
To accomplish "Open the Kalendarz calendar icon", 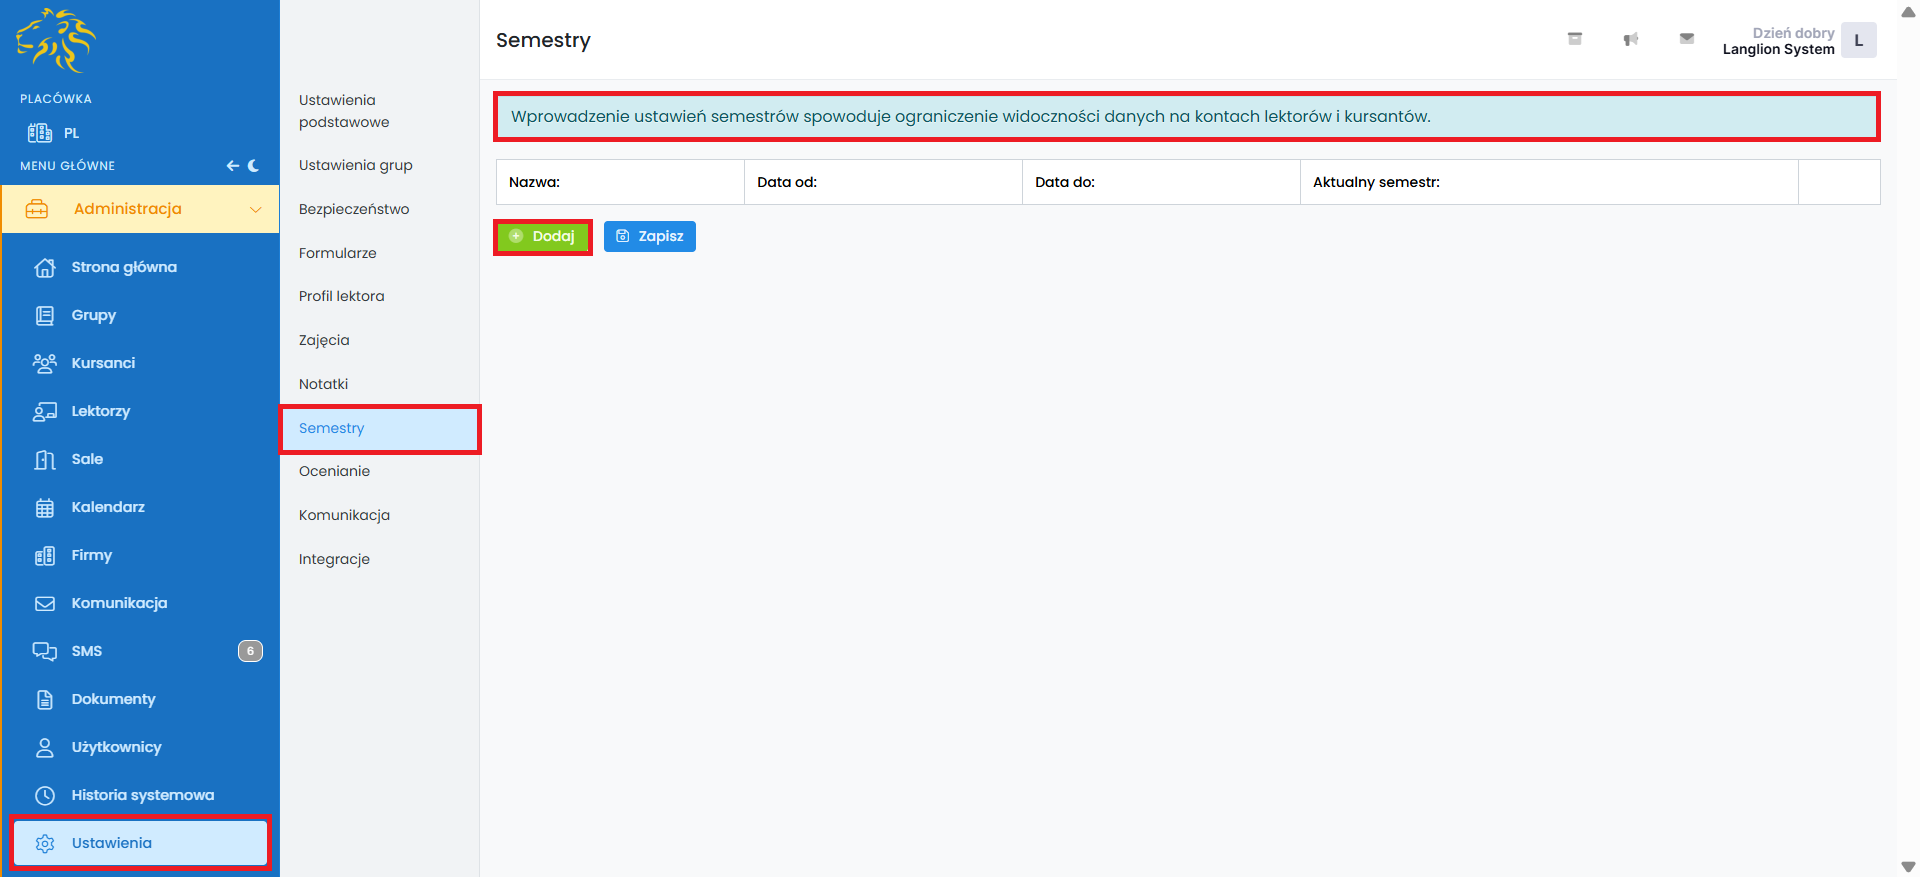I will (x=45, y=508).
